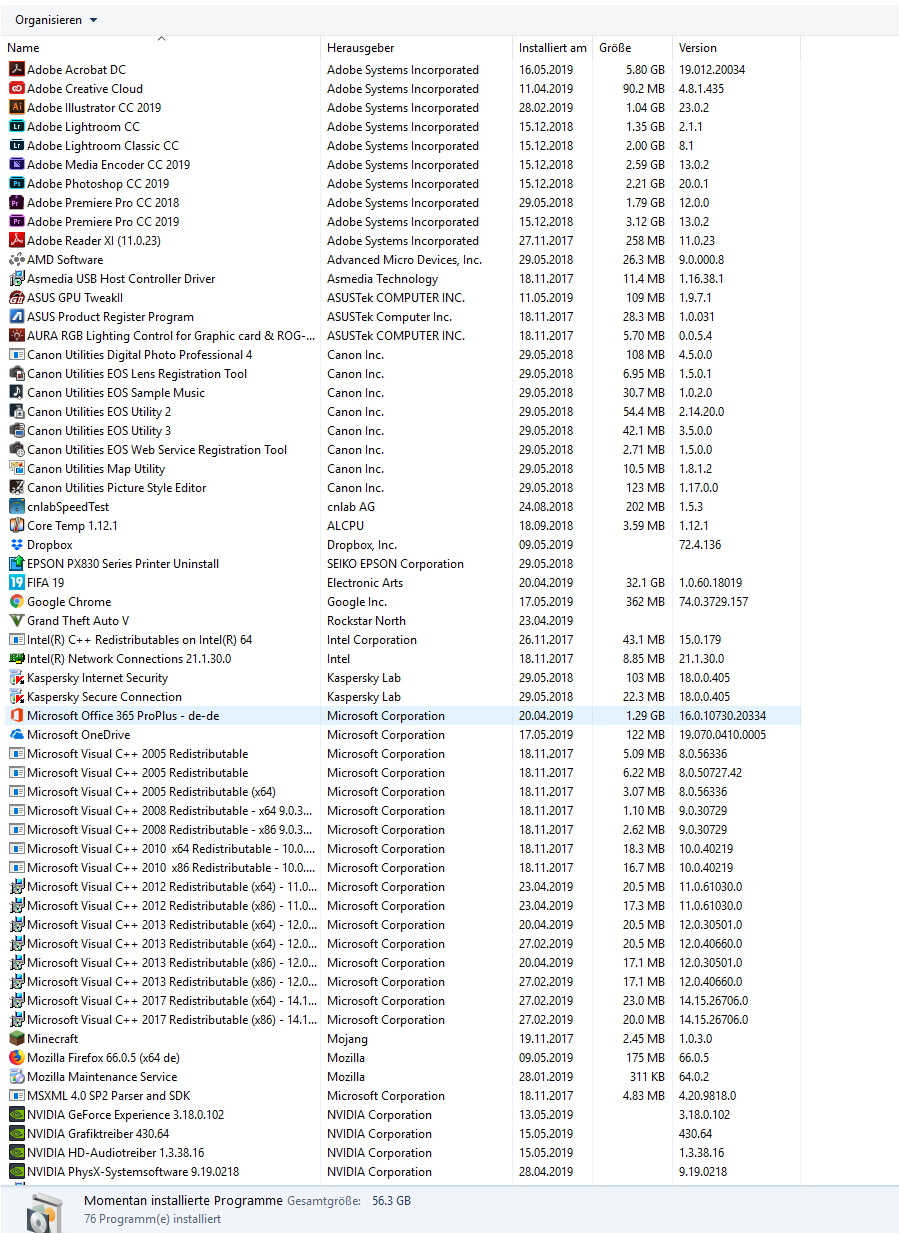The image size is (899, 1233).
Task: Select the NVIDIA GeForce Experience icon
Action: click(x=17, y=1115)
